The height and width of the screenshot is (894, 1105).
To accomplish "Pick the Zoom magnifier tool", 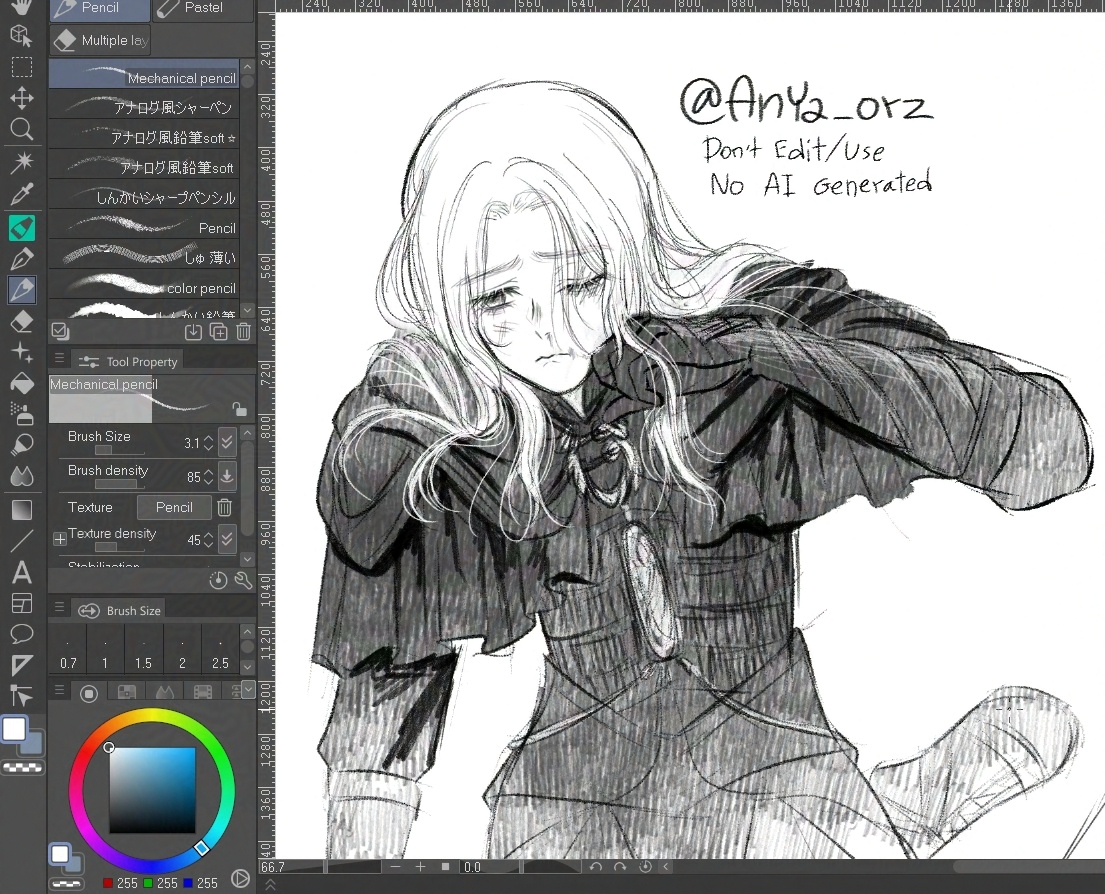I will pyautogui.click(x=22, y=130).
